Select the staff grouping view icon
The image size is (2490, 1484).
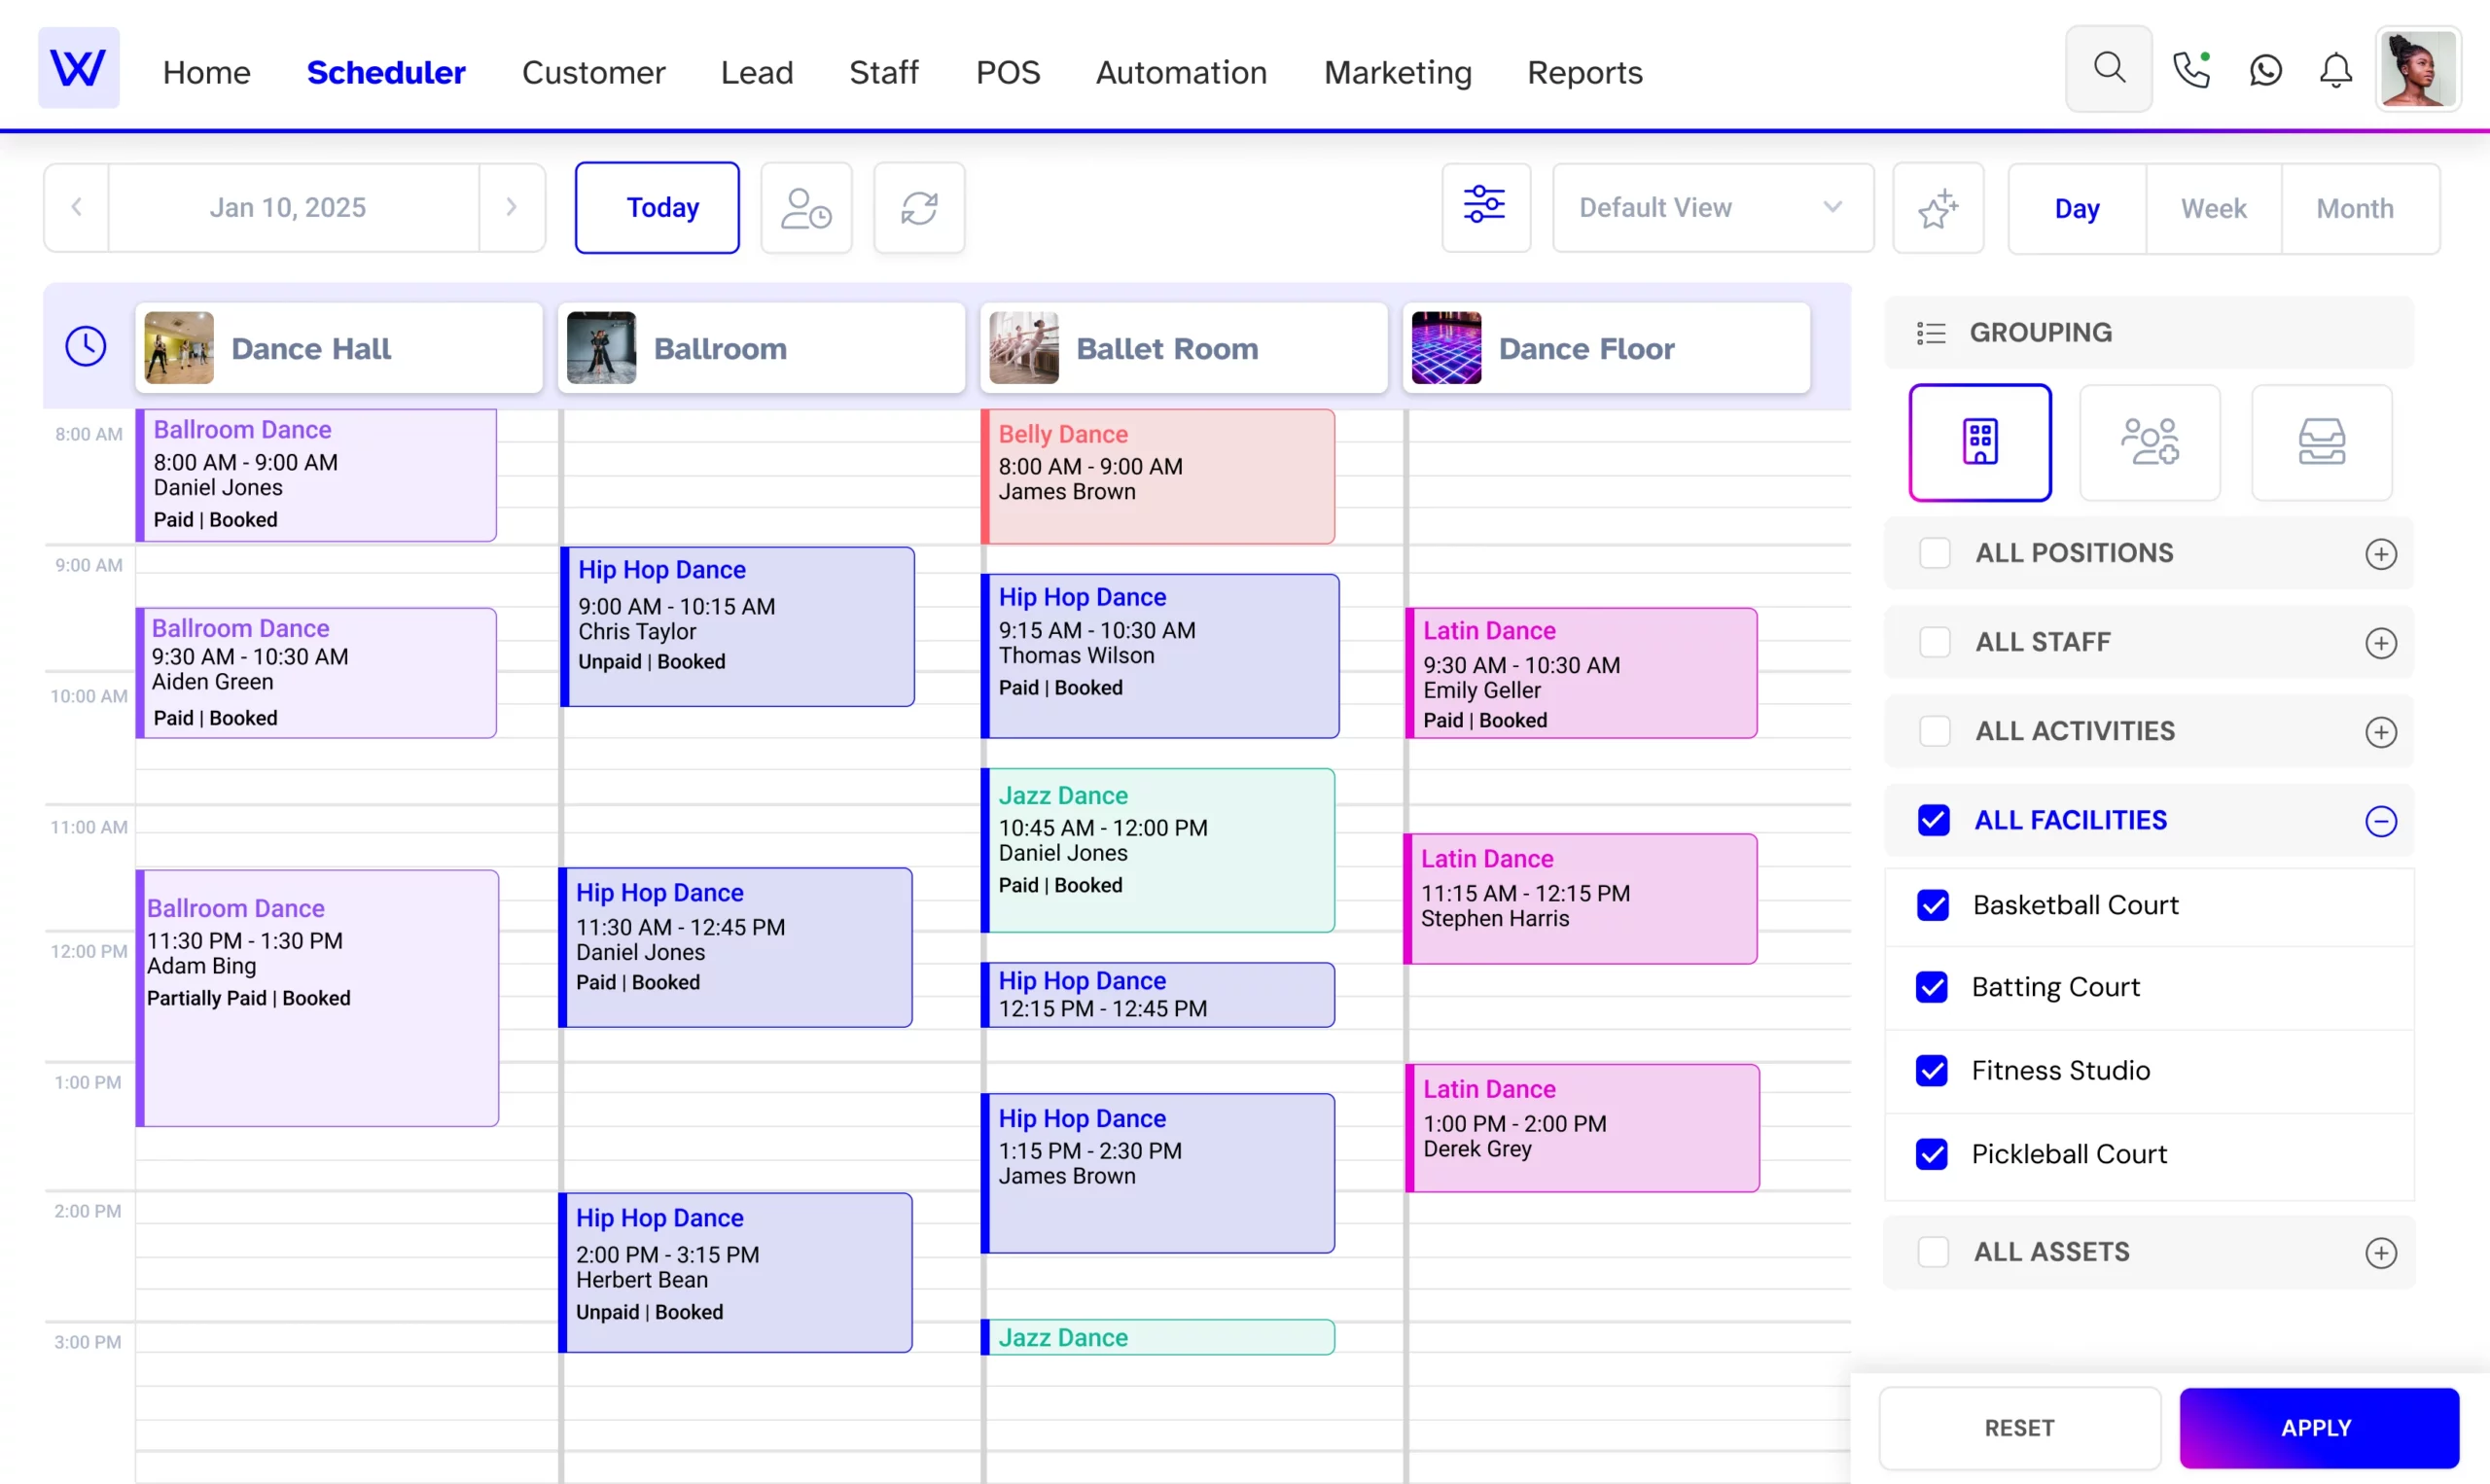2151,442
